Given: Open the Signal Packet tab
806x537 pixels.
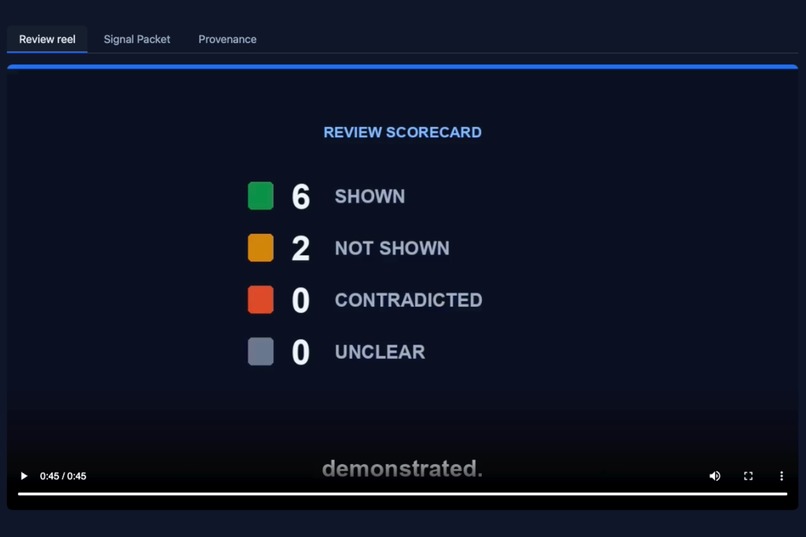Looking at the screenshot, I should [137, 39].
